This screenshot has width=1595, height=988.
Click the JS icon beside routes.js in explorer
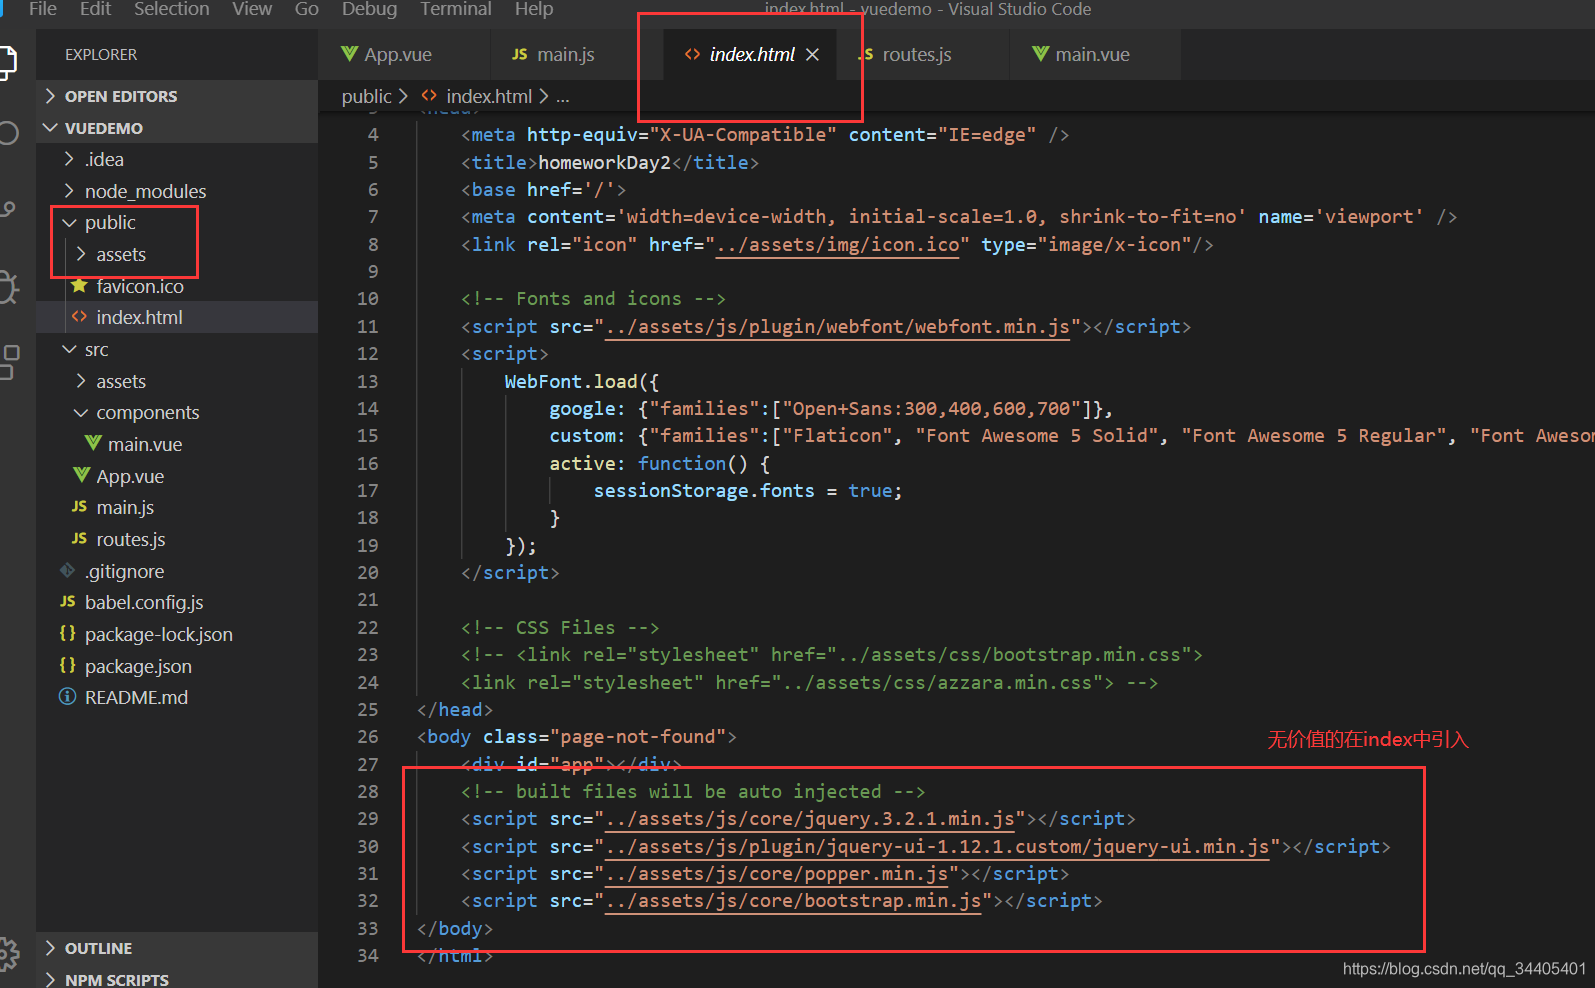coord(79,539)
